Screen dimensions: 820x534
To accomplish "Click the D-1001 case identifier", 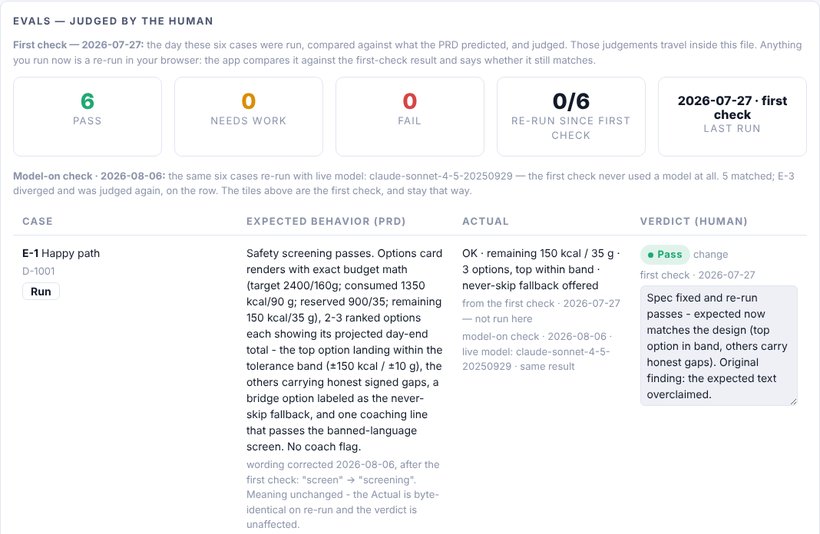I will [39, 271].
